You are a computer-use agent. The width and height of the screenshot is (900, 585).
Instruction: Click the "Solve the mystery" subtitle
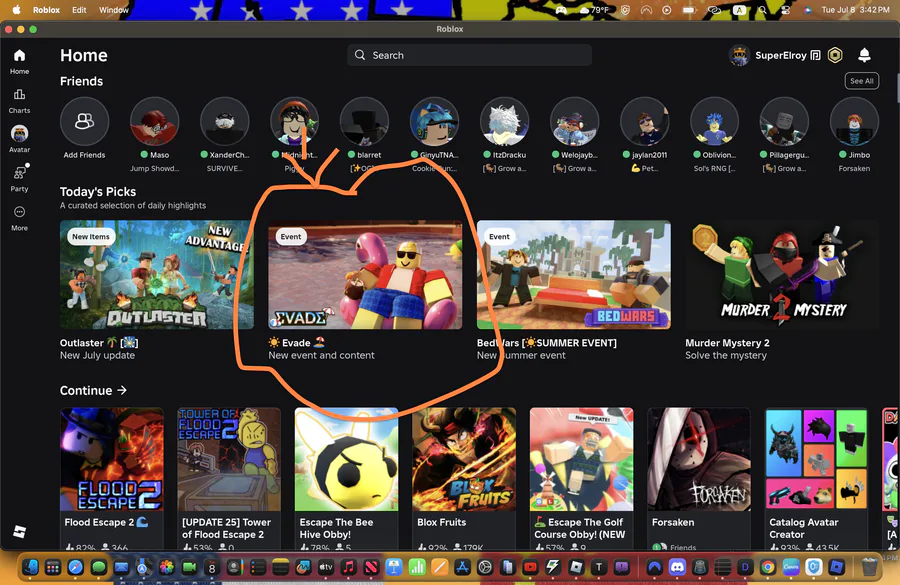pyautogui.click(x=726, y=355)
